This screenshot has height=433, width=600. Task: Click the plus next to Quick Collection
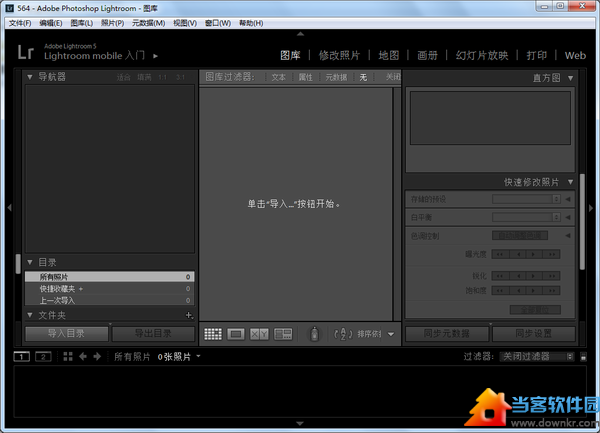tap(81, 289)
